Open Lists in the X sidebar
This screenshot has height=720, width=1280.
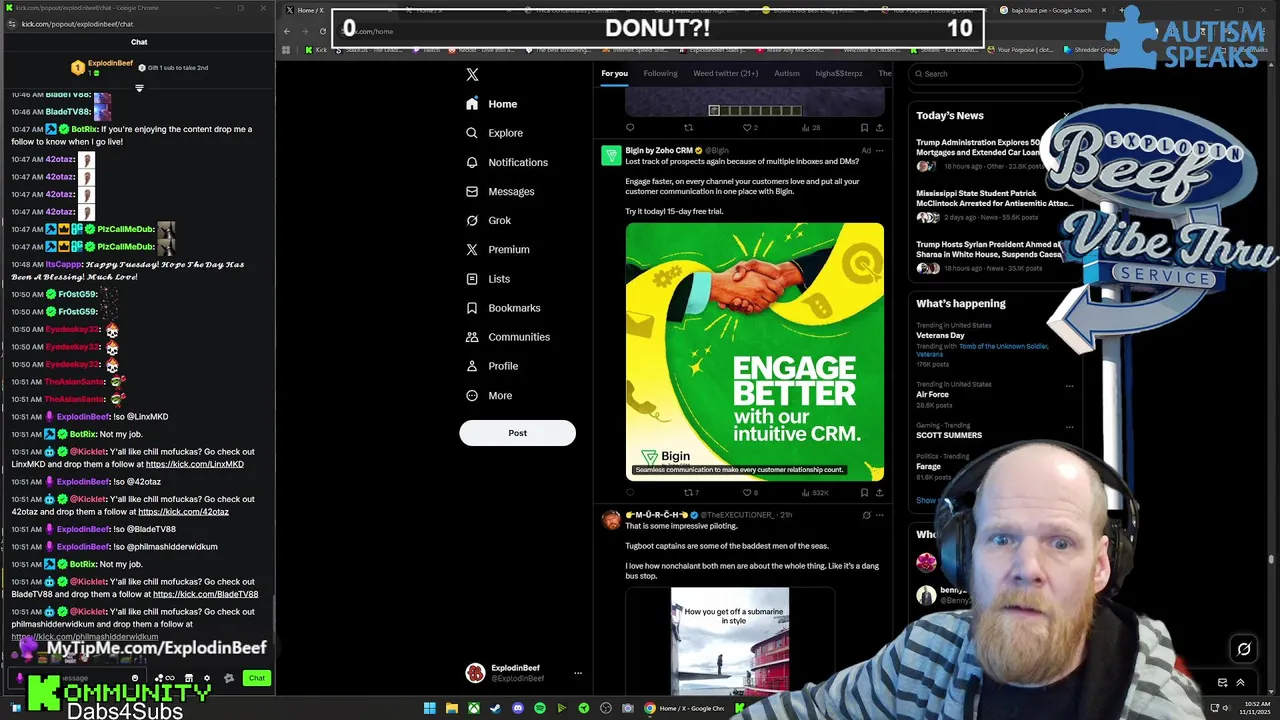[x=488, y=279]
